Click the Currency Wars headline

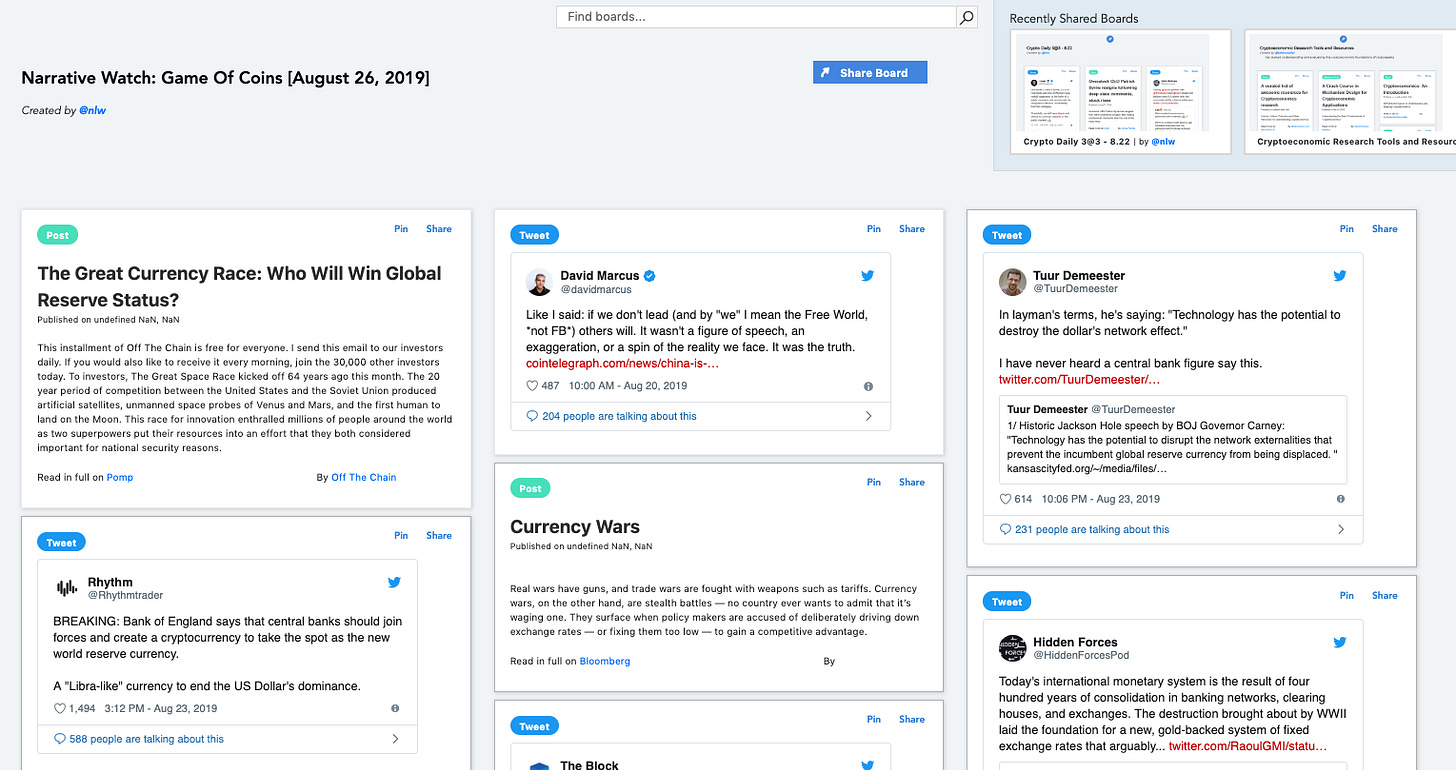tap(575, 527)
